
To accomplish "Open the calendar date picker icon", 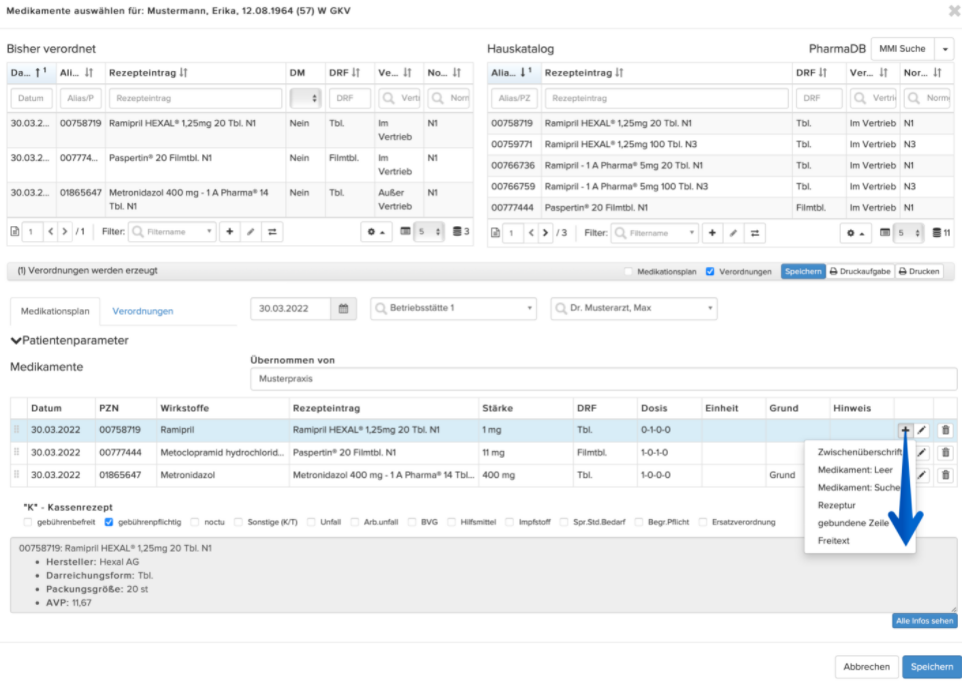I will click(x=344, y=308).
